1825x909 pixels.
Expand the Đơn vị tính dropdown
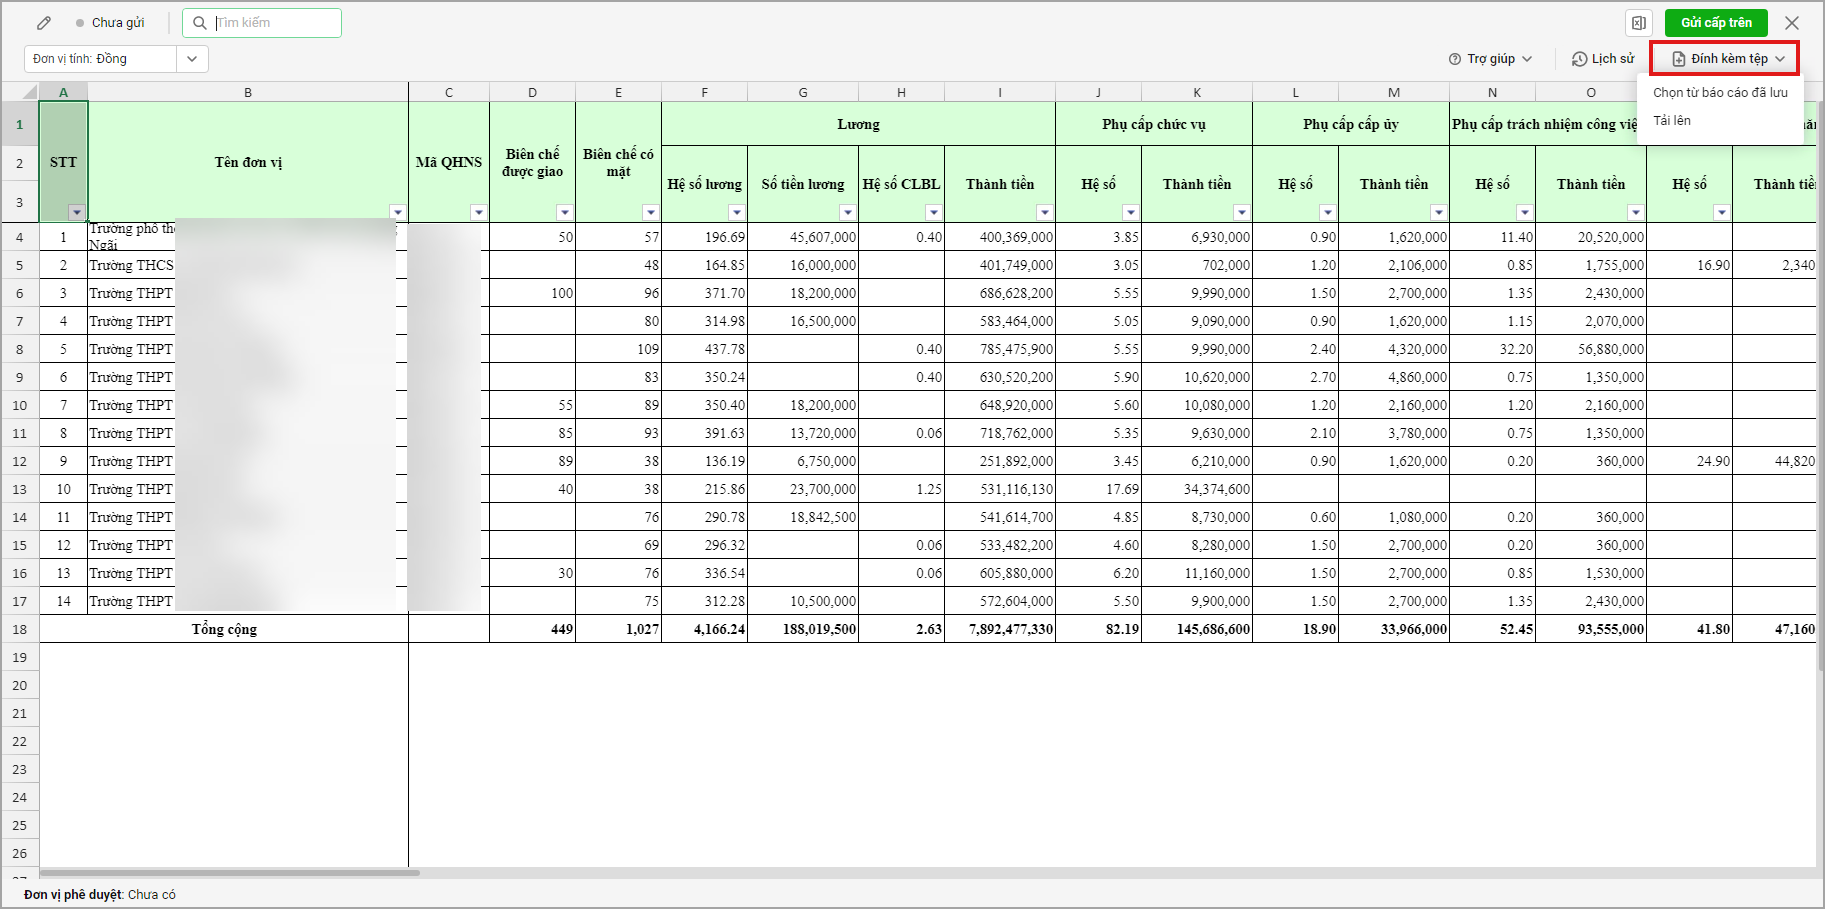192,59
